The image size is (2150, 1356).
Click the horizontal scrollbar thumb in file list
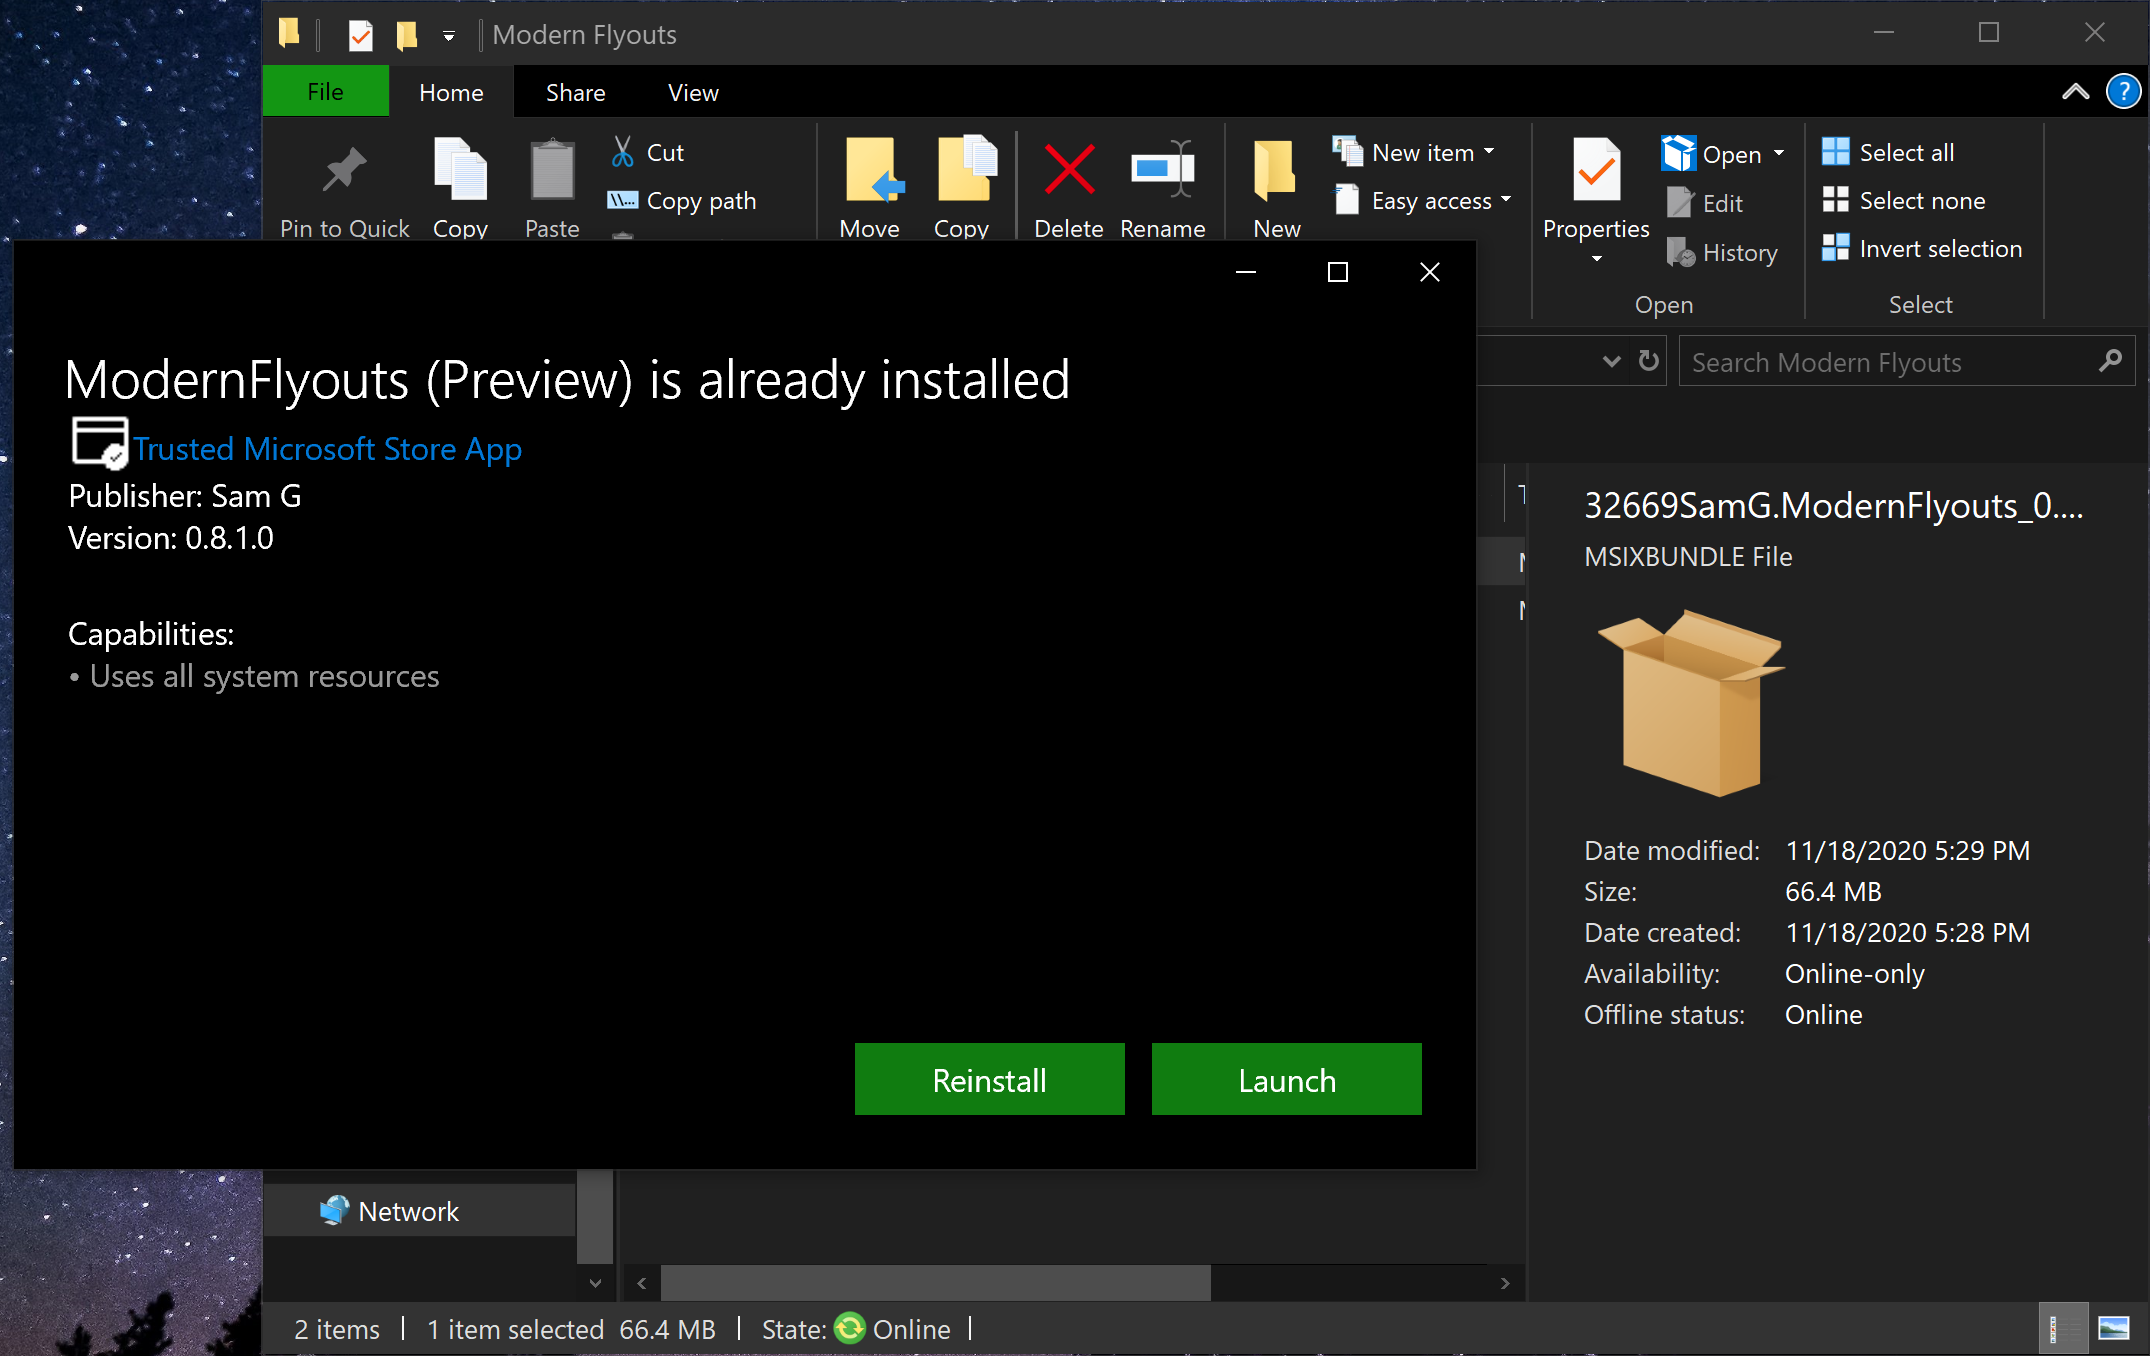pyautogui.click(x=936, y=1282)
